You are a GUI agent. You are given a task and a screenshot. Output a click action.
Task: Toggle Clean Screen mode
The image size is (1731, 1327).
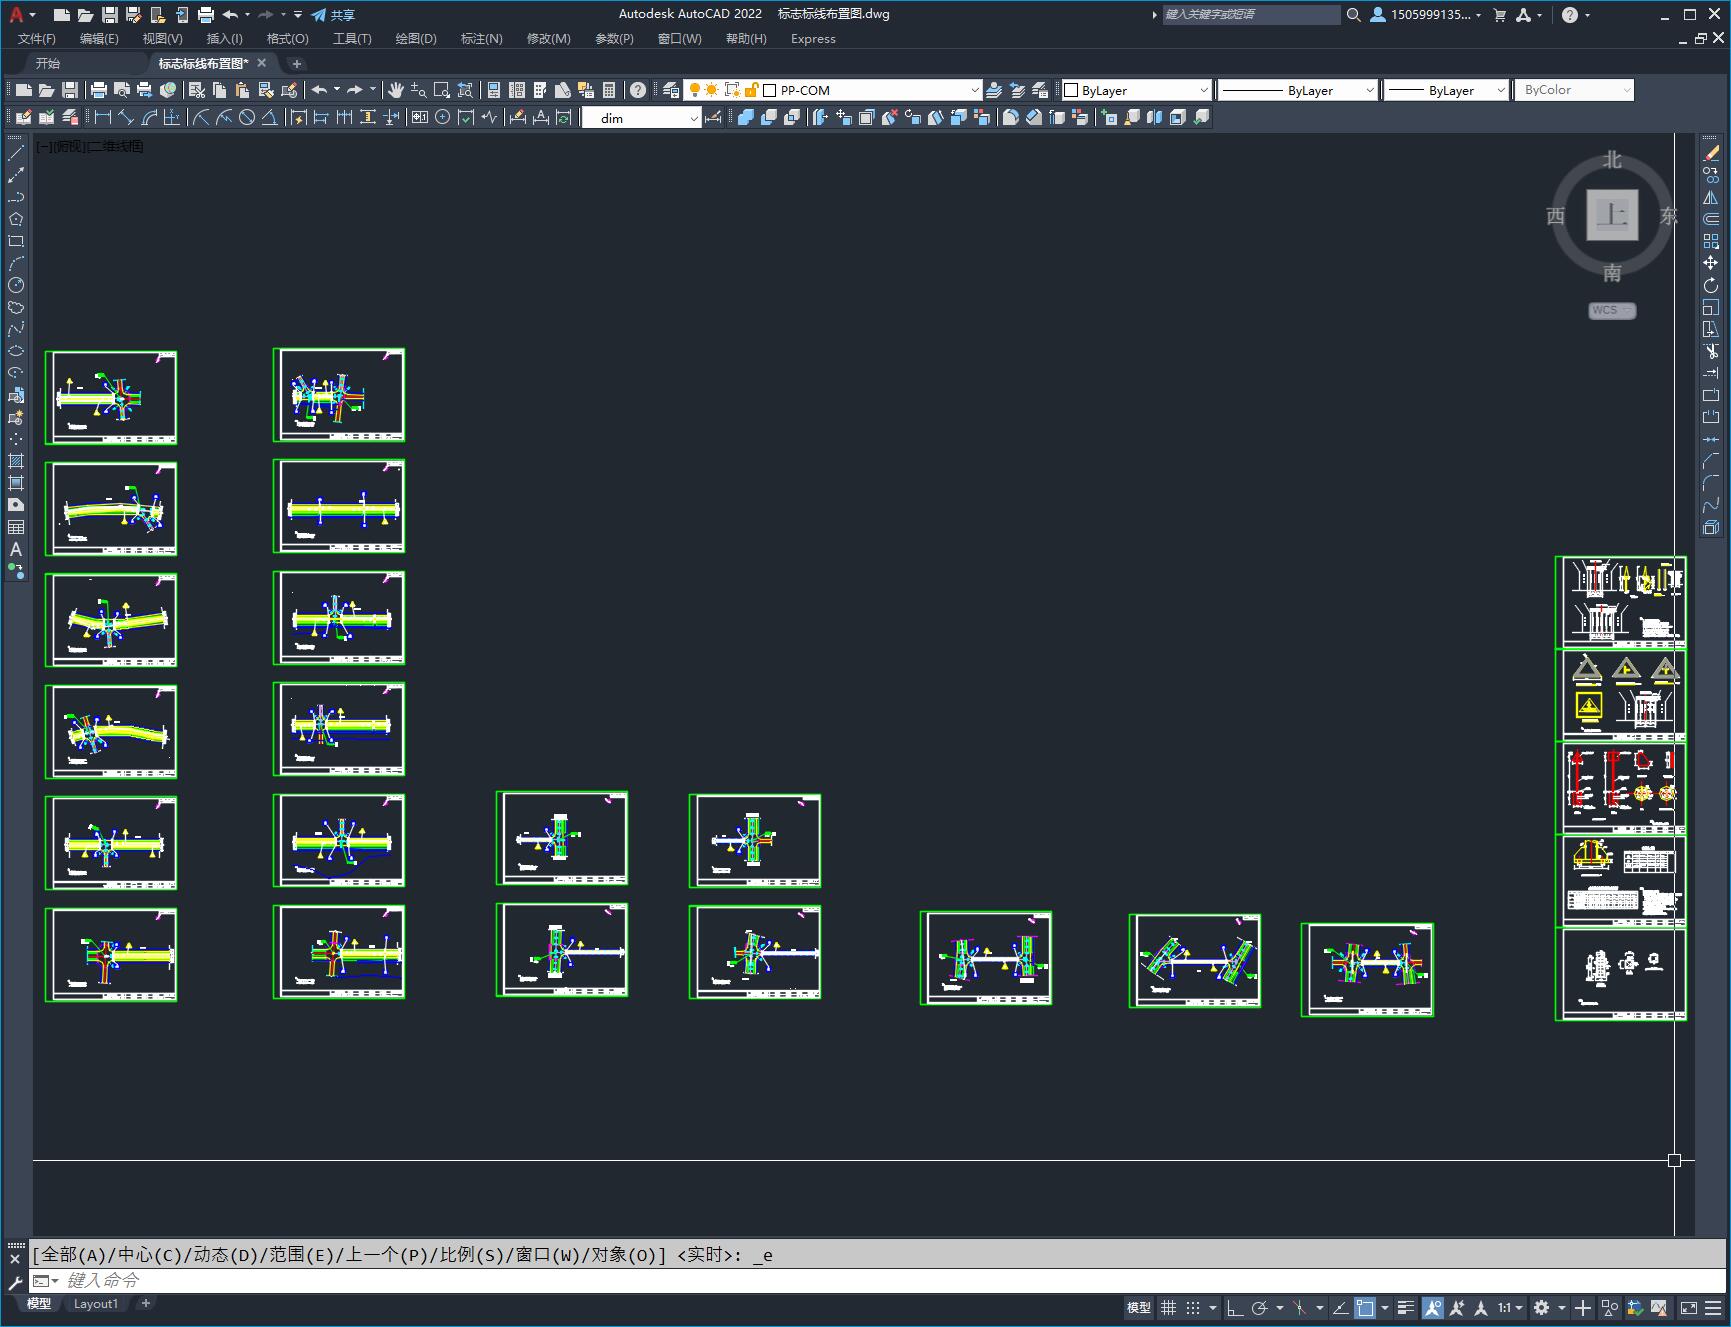pyautogui.click(x=1688, y=1307)
